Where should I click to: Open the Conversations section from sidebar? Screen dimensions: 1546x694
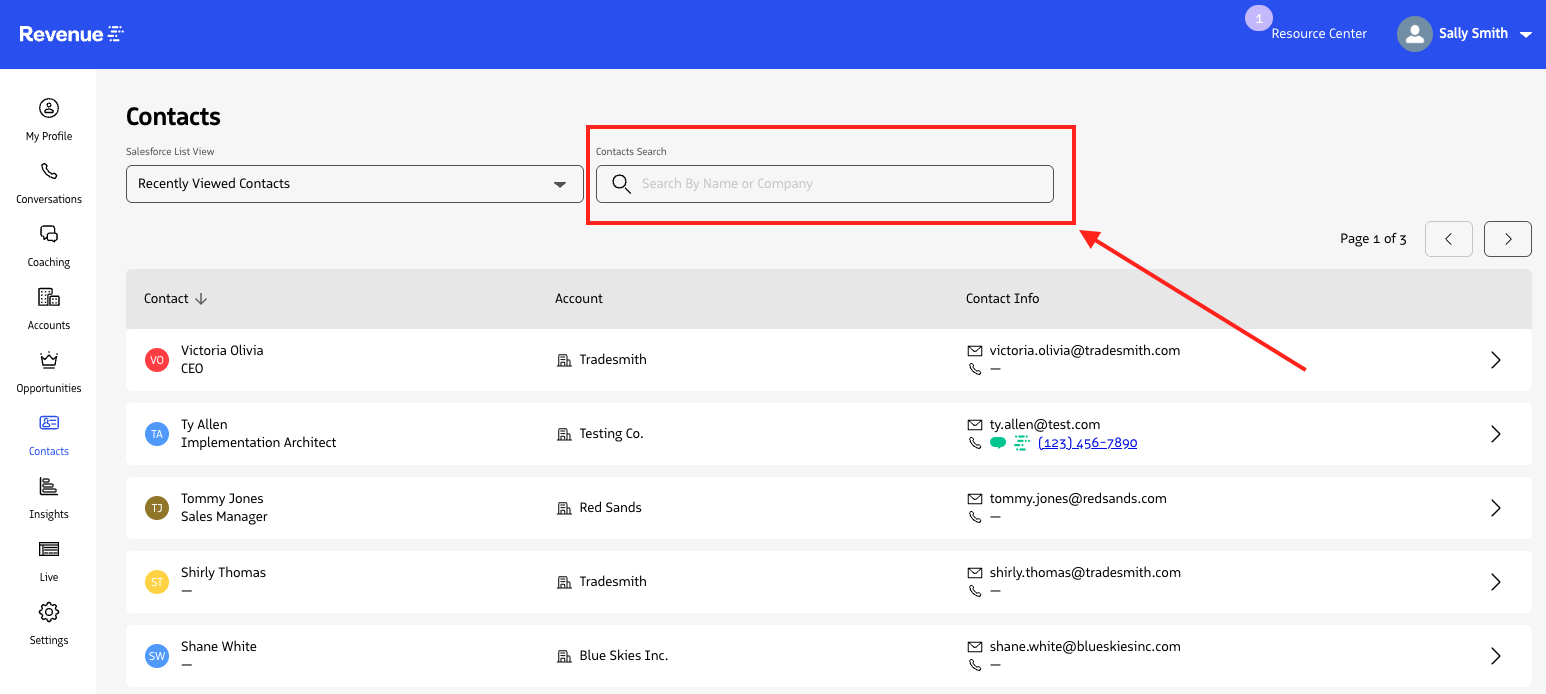pos(48,181)
